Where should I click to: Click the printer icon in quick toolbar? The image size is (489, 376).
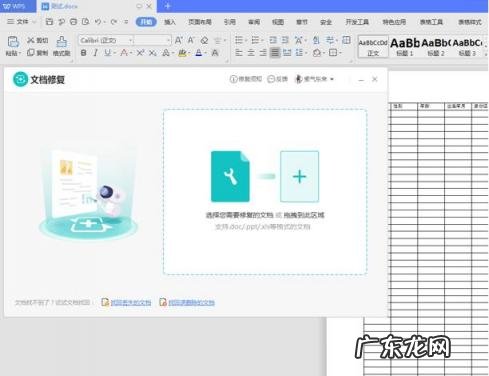(x=73, y=22)
